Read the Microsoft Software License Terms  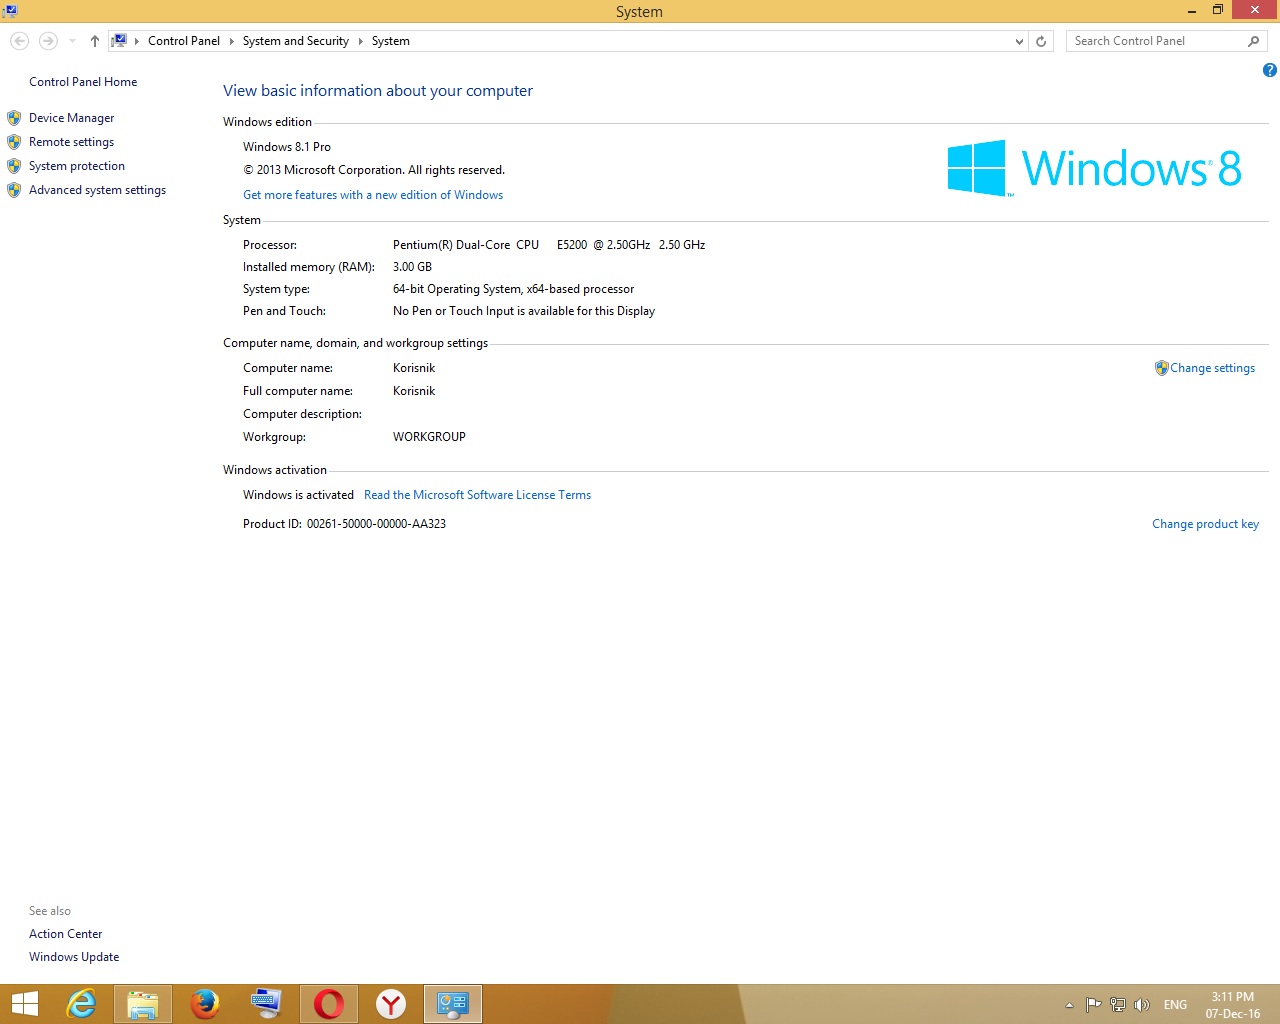(x=477, y=495)
